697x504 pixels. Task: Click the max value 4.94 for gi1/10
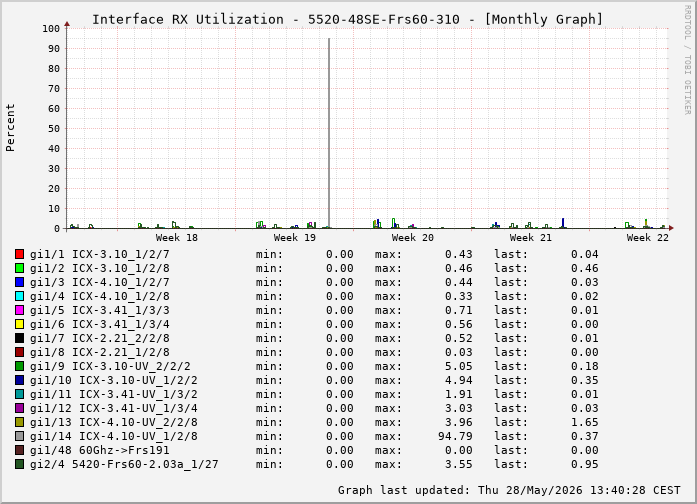click(459, 380)
